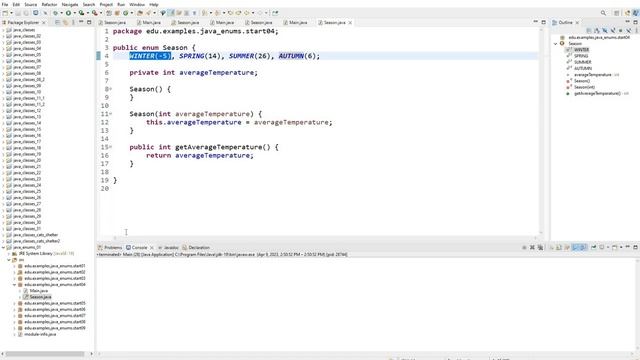Open the Refactor menu
Image resolution: width=640 pixels, height=360 pixels.
(x=49, y=4)
